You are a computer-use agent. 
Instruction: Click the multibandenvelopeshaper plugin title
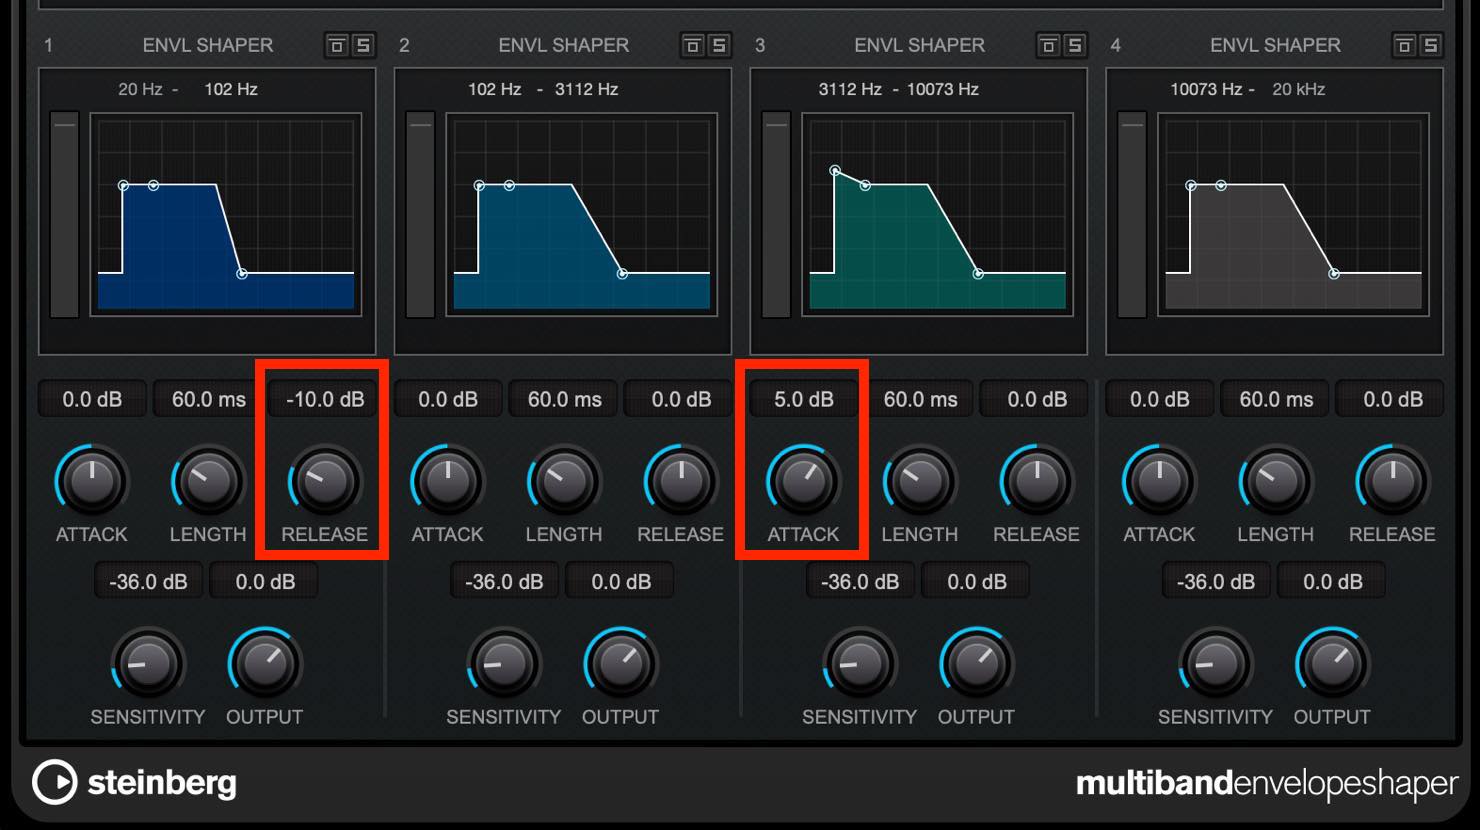[1267, 783]
